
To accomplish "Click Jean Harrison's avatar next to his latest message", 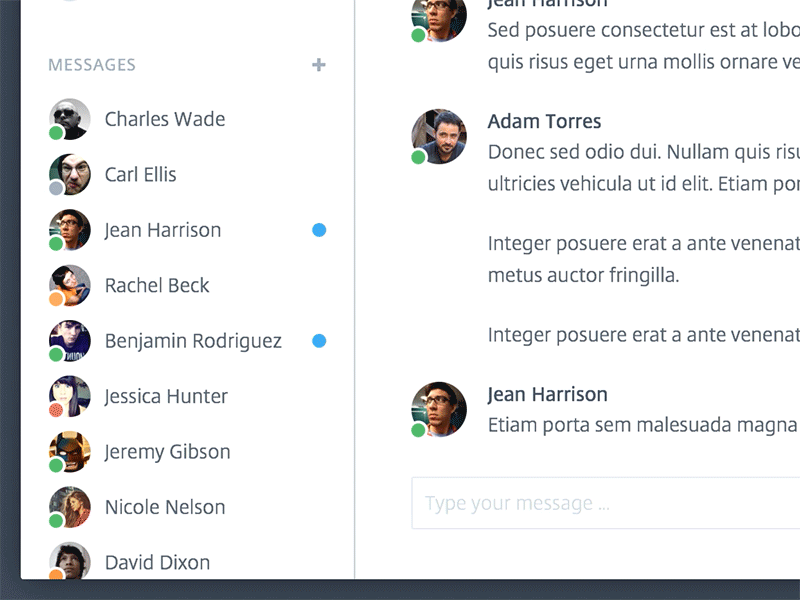I will point(439,409).
